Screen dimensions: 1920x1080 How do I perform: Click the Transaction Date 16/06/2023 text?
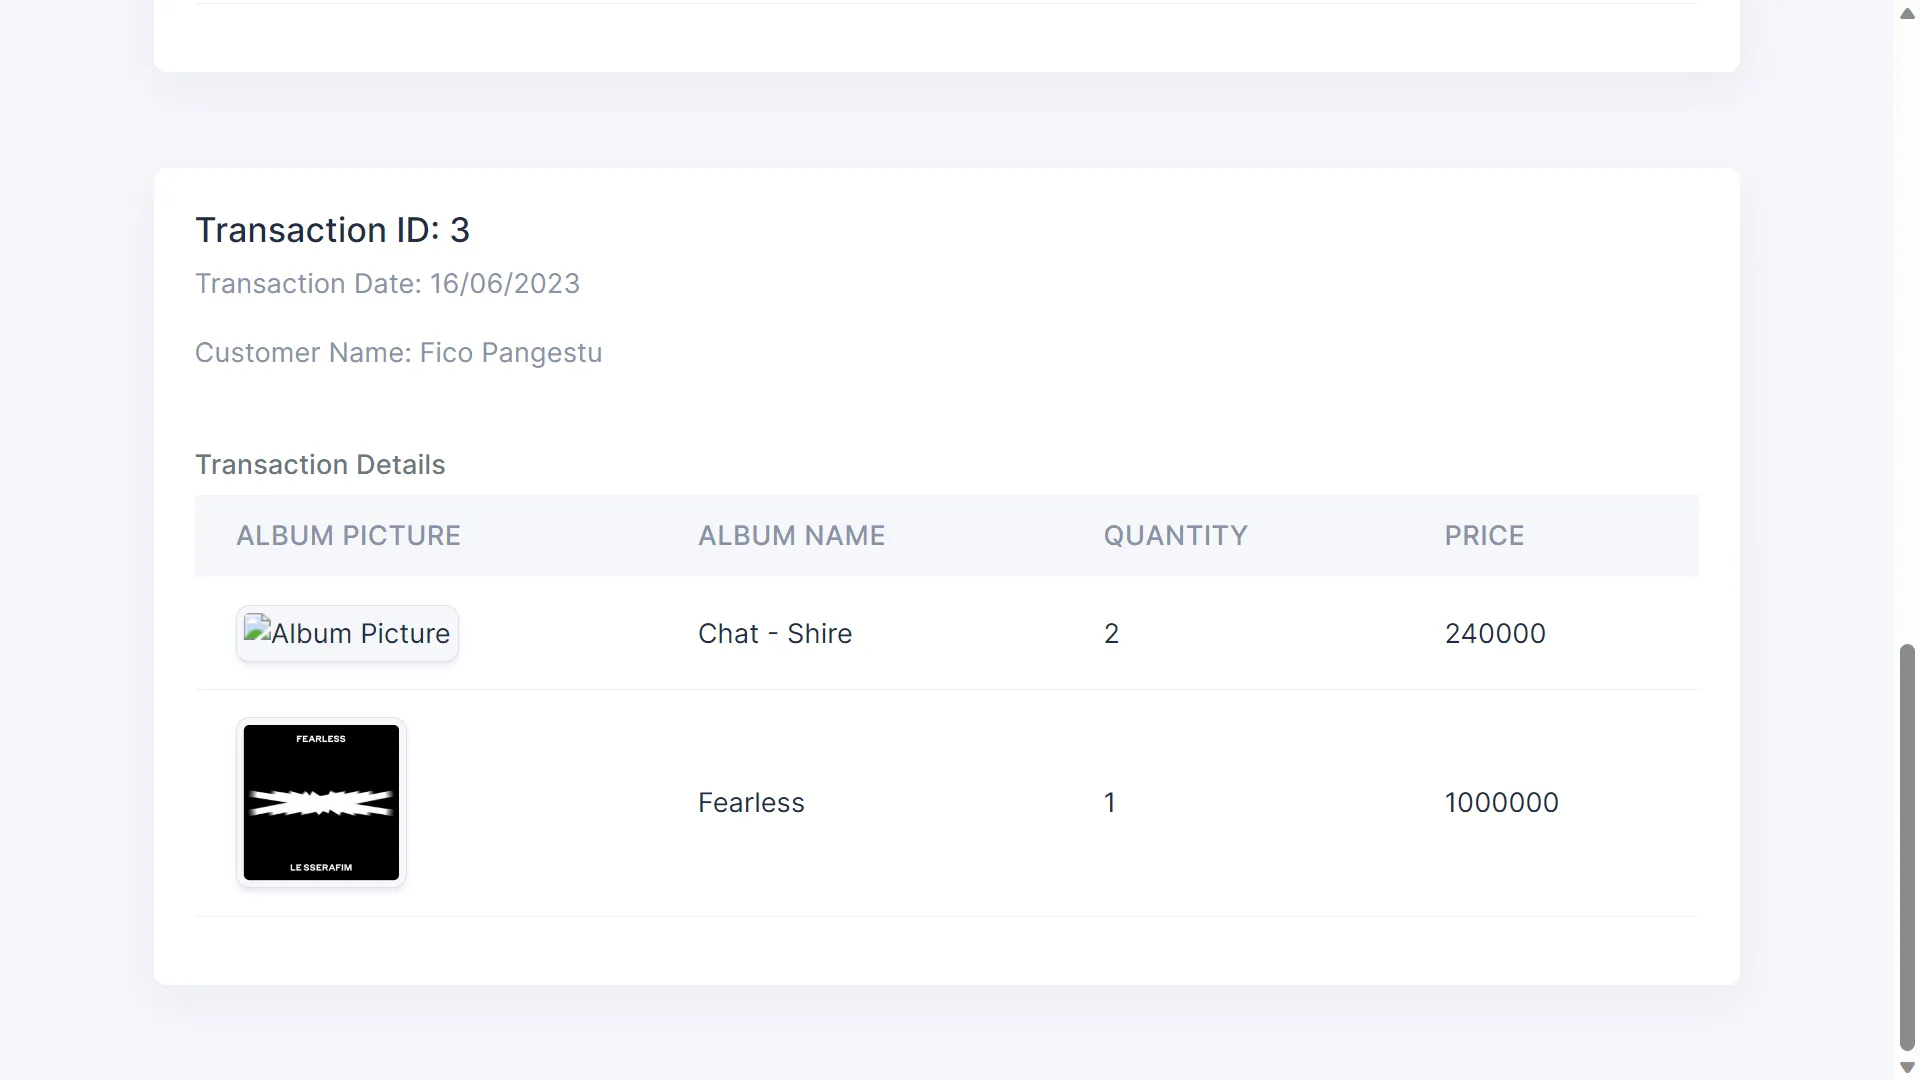pos(387,284)
